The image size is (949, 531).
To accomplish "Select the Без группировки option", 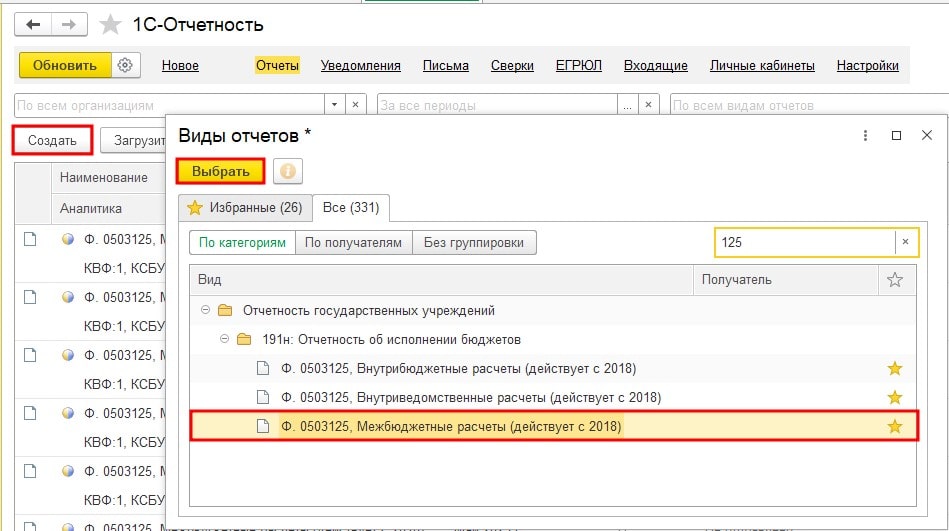I will click(x=474, y=243).
